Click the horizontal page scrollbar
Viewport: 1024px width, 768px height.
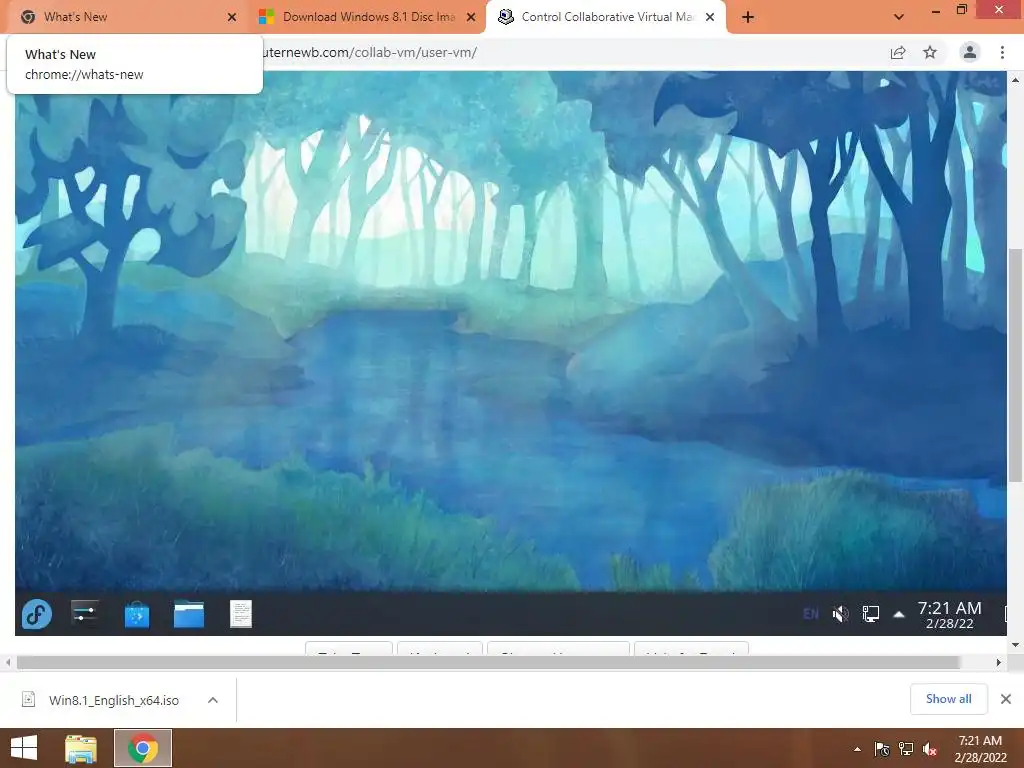click(x=488, y=662)
